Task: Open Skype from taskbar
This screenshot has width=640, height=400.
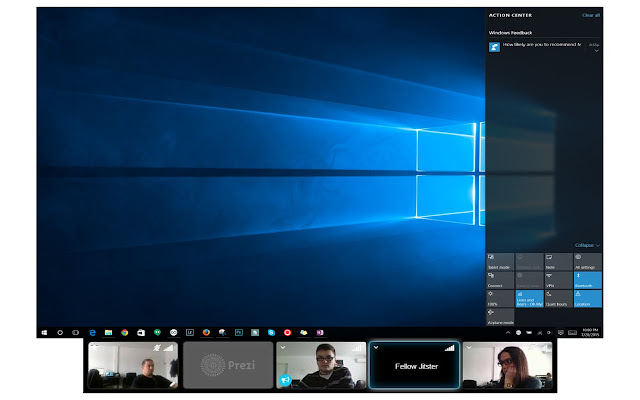Action: pos(271,333)
